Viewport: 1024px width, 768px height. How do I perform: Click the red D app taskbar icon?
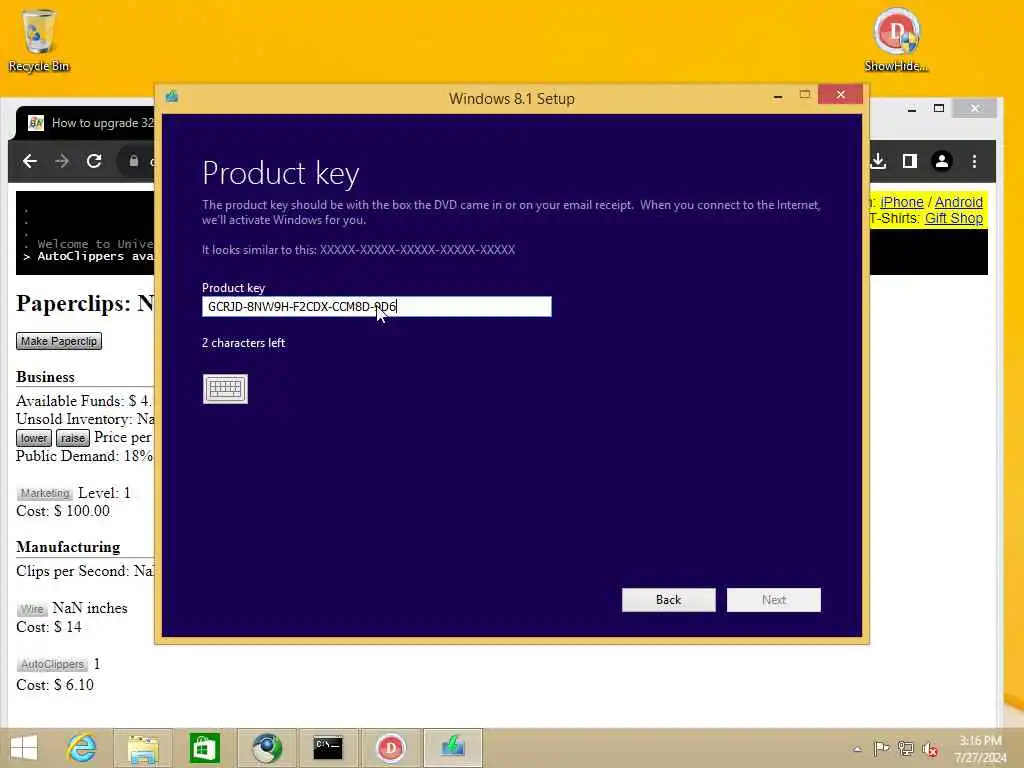[x=390, y=748]
